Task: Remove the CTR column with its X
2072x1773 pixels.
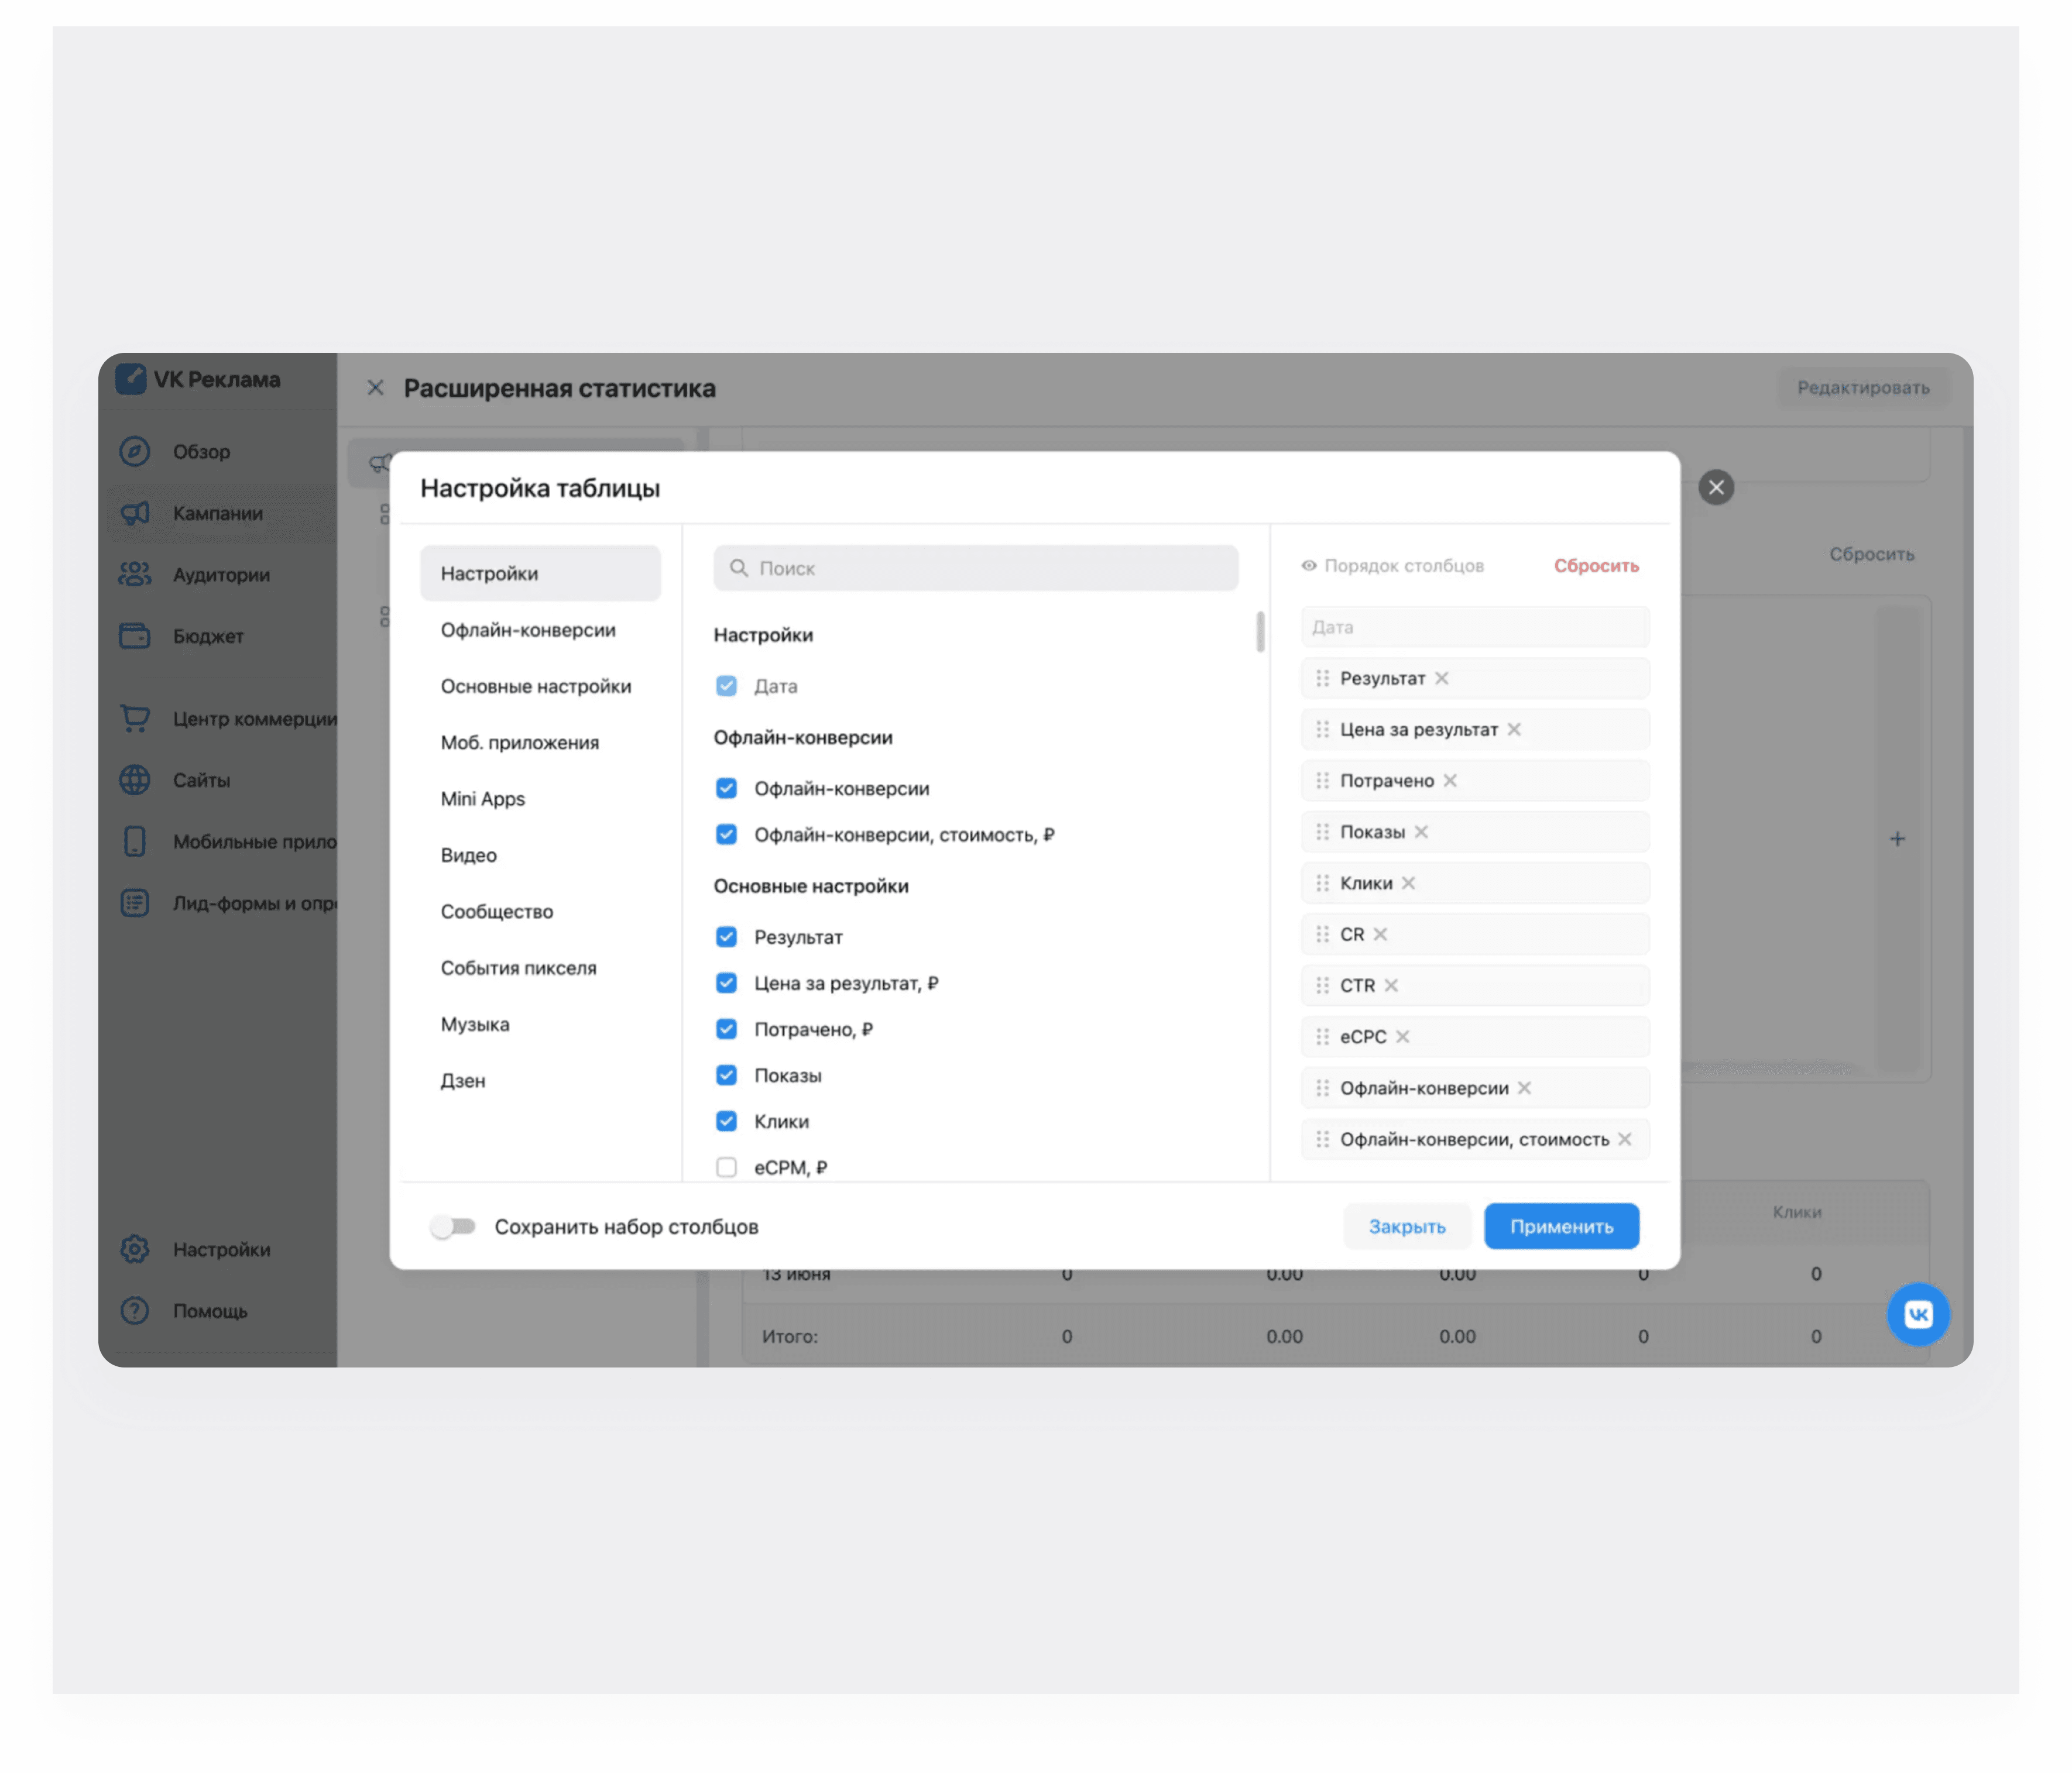Action: coord(1391,985)
